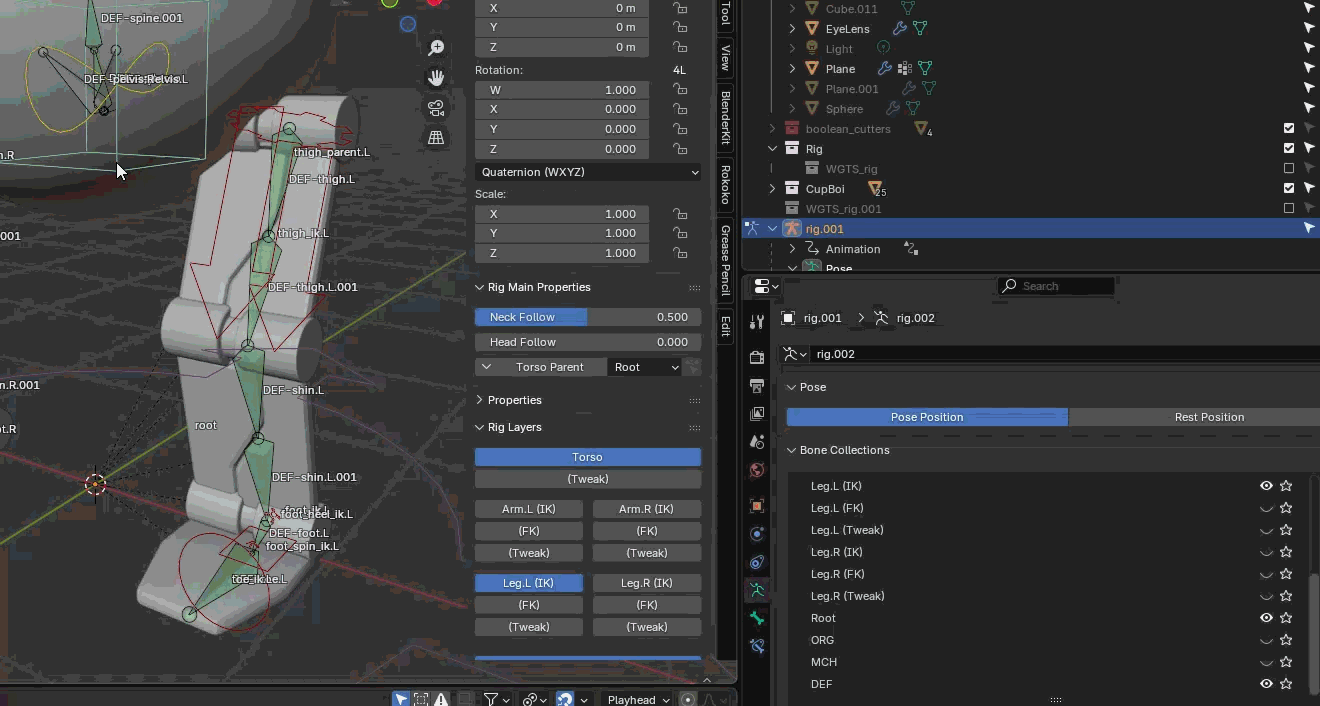Click the viewport zoom magnifier icon
Viewport: 1320px width, 706px height.
[434, 47]
